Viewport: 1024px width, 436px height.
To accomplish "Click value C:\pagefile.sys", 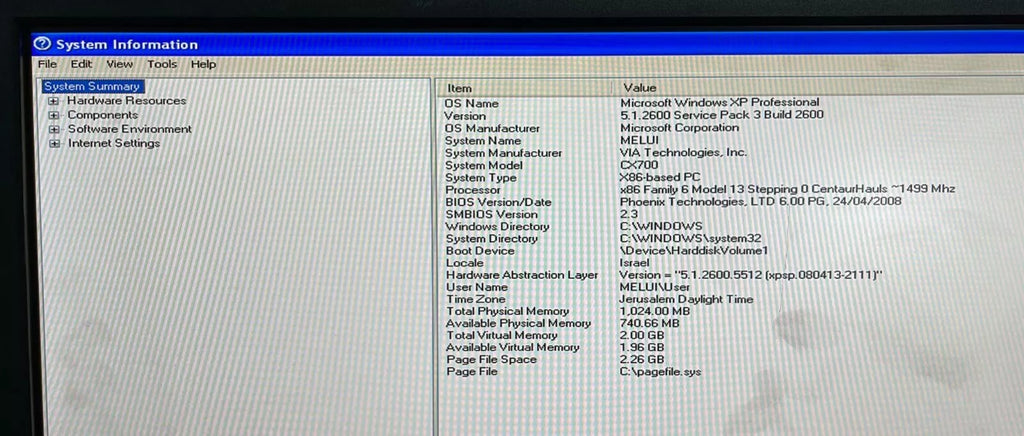I will [x=661, y=371].
